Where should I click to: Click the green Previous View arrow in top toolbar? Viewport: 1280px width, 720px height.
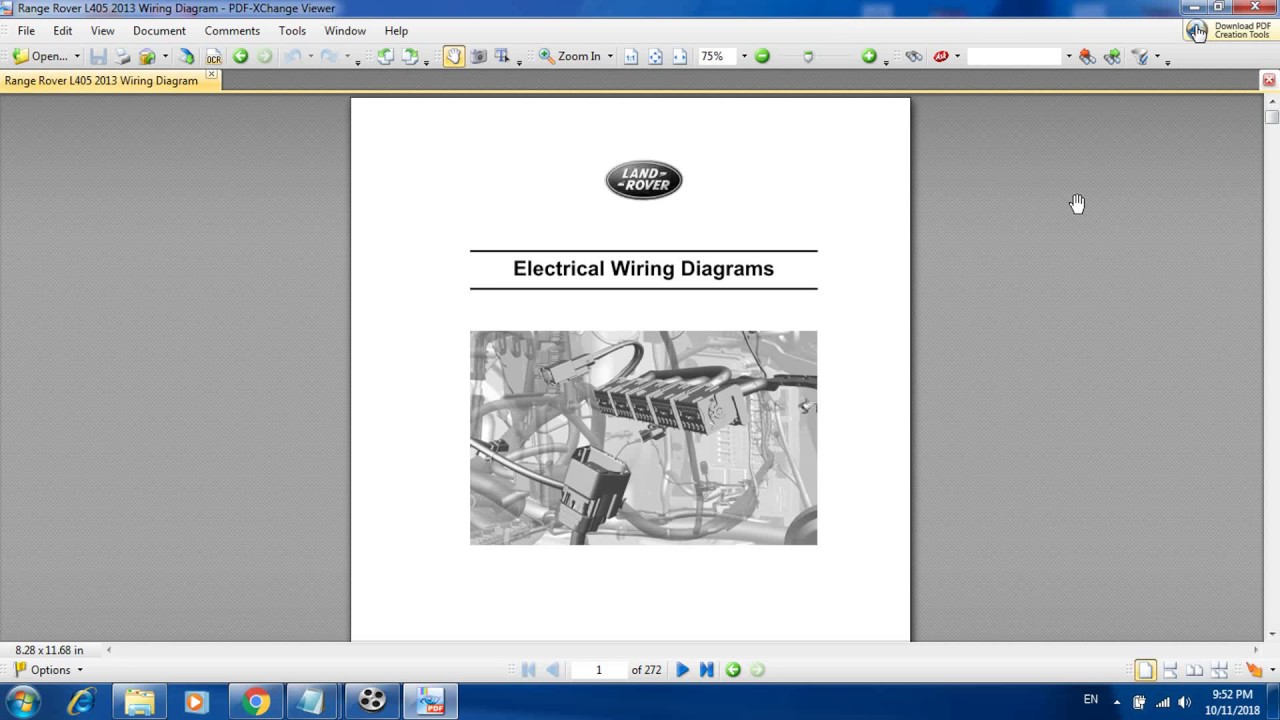(240, 56)
